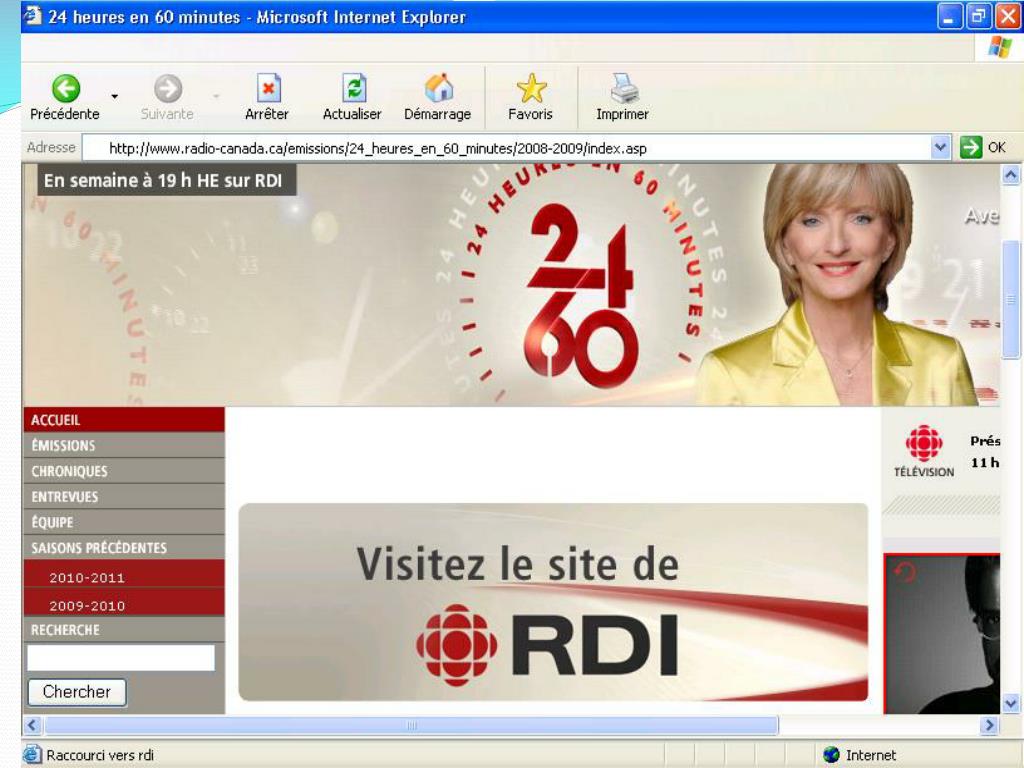
Task: Select the 2010-2011 season link
Action: click(87, 577)
